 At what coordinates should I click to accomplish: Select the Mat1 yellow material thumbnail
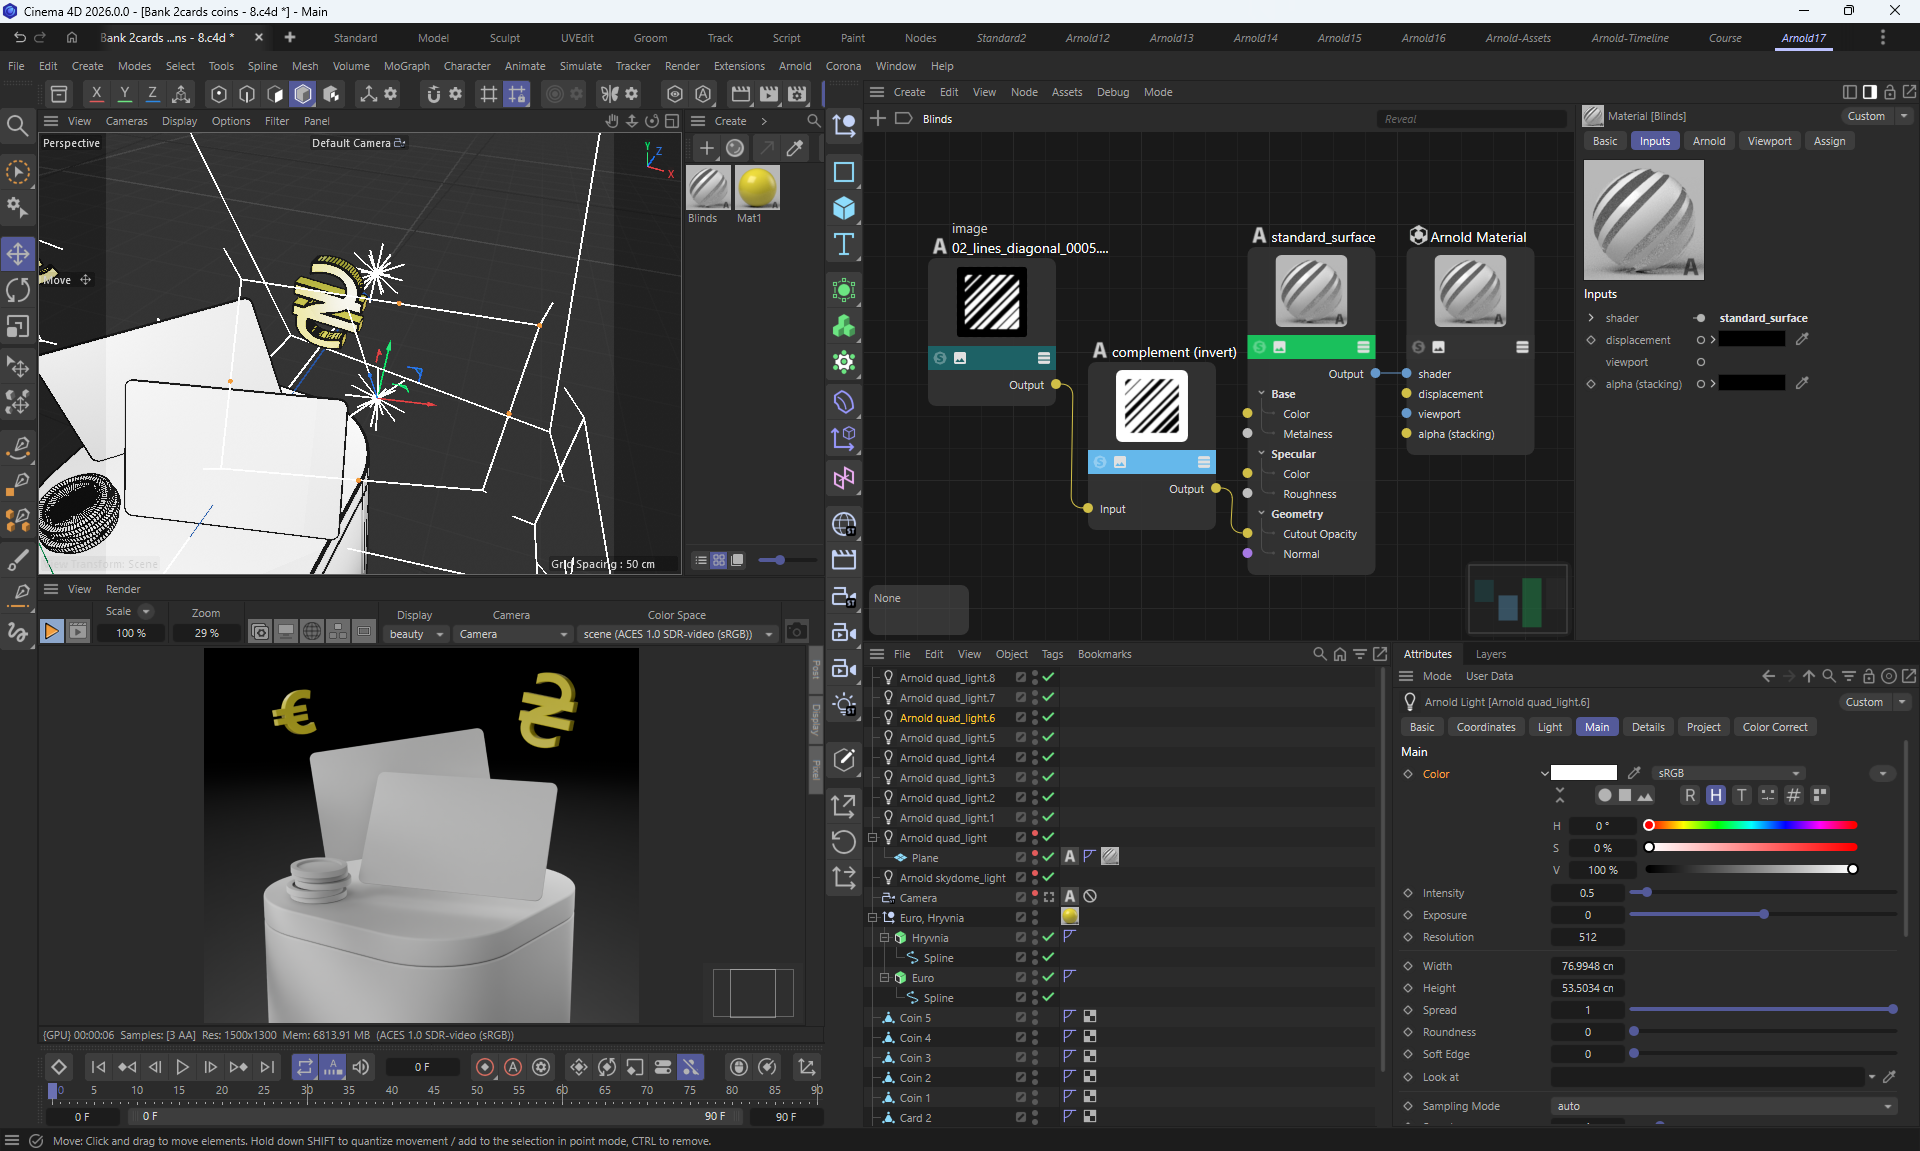[x=756, y=188]
